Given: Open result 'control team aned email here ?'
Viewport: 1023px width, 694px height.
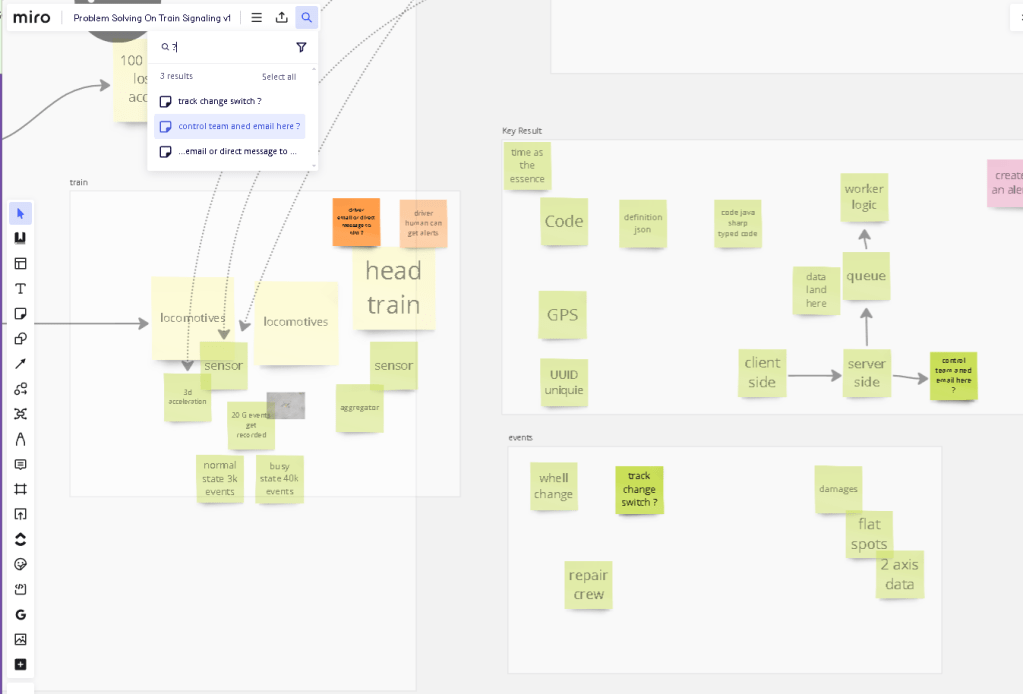Looking at the screenshot, I should (230, 126).
